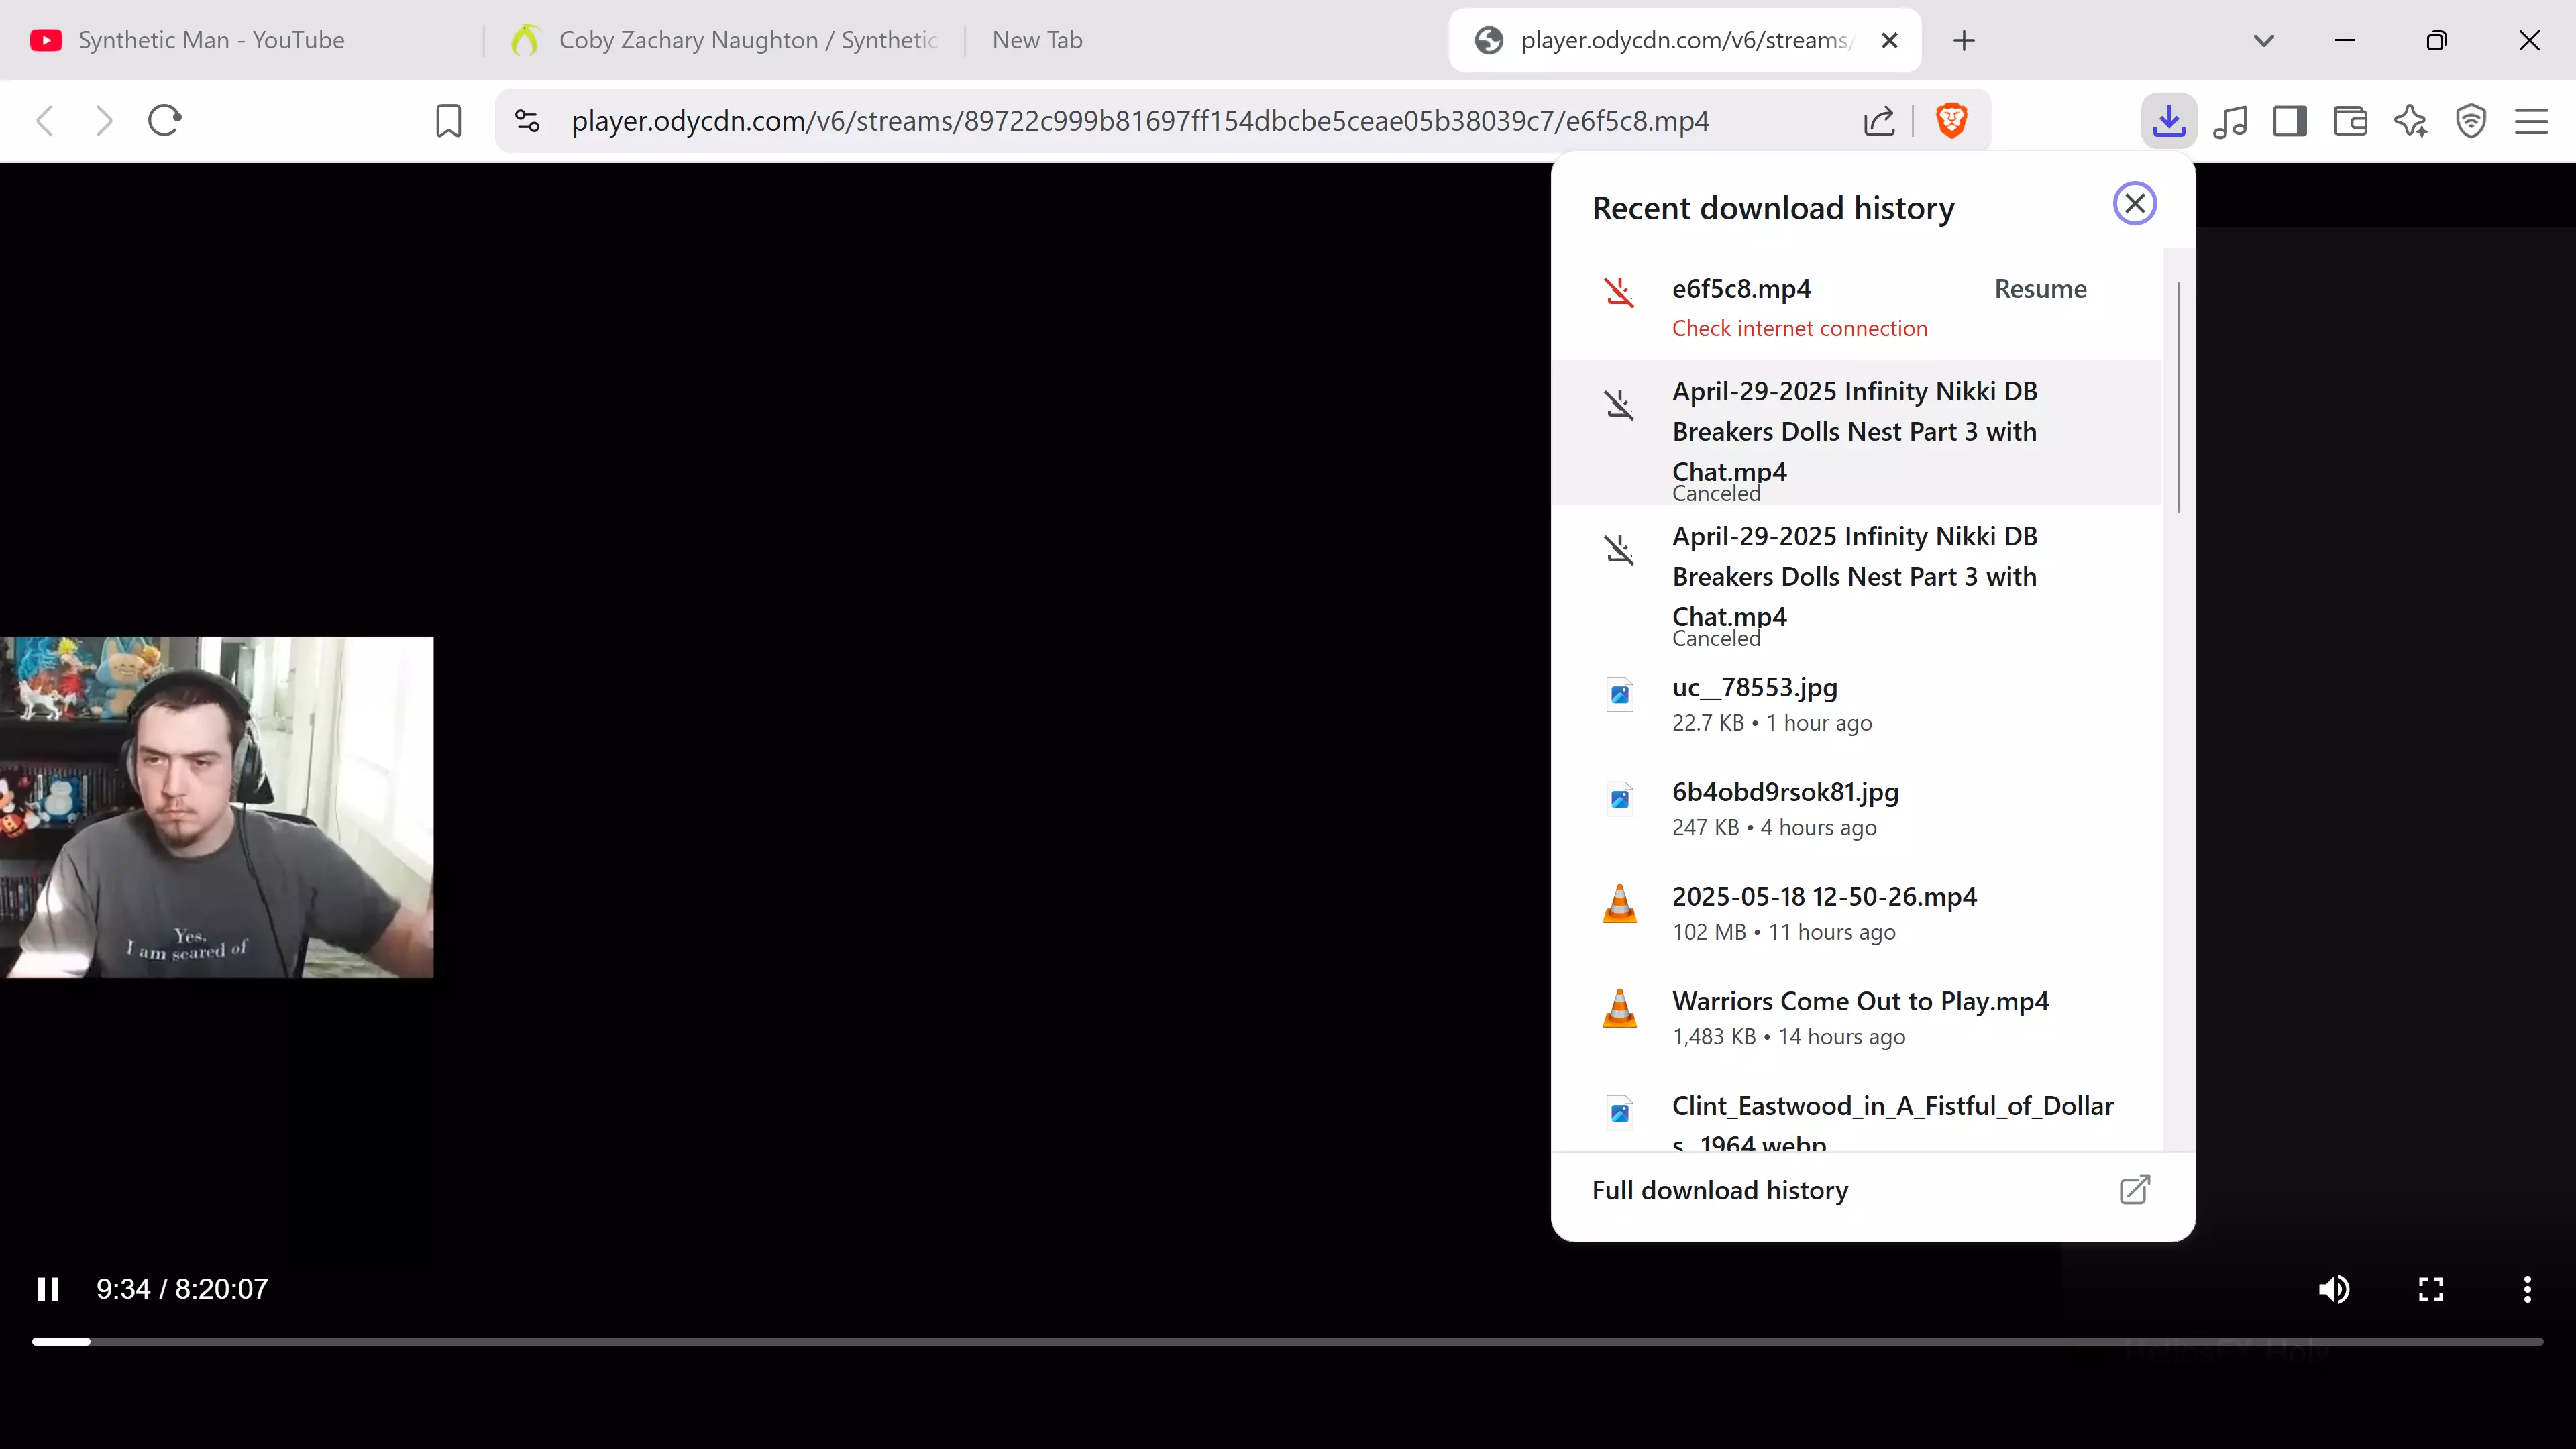Open site settings icon in address bar

pyautogui.click(x=527, y=121)
